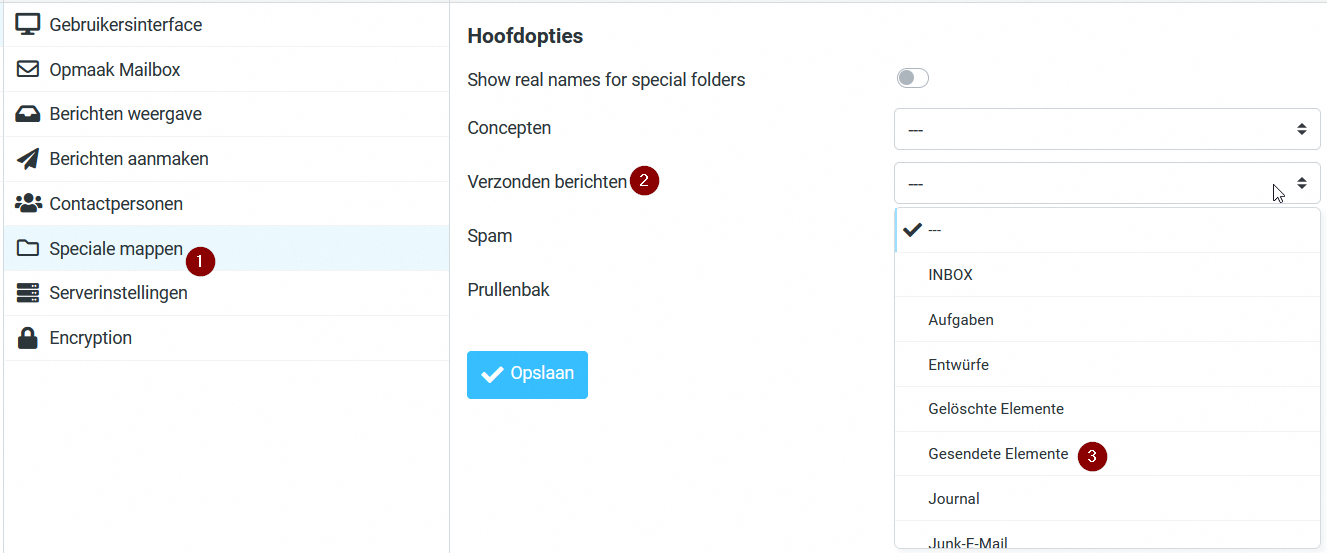
Task: Select the Journal folder option
Action: pos(953,499)
